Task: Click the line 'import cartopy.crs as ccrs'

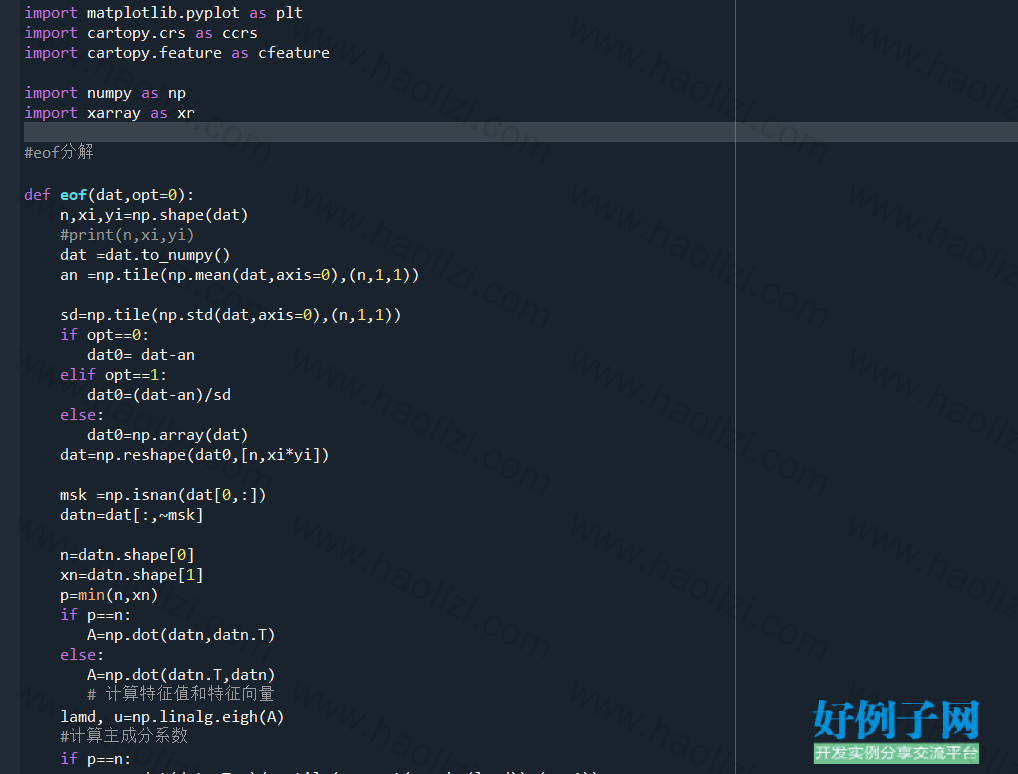Action: click(141, 33)
